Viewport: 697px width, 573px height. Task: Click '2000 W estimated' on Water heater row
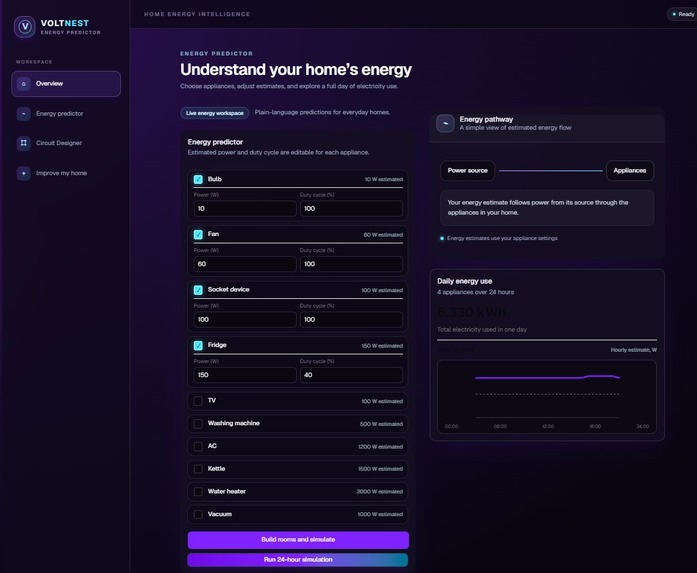click(380, 492)
